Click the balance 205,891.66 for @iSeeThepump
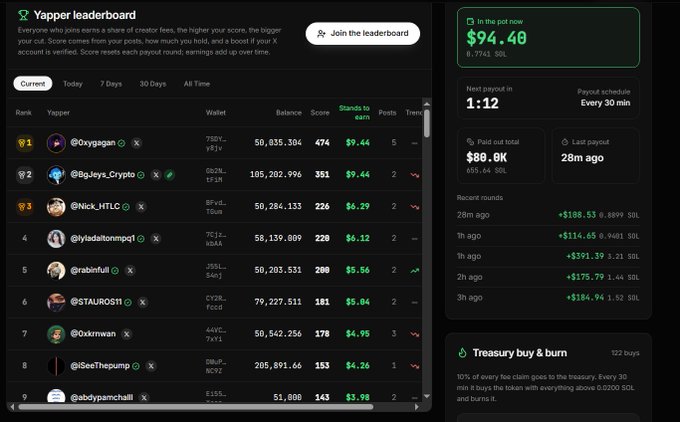Image resolution: width=680 pixels, height=422 pixels. tap(278, 366)
